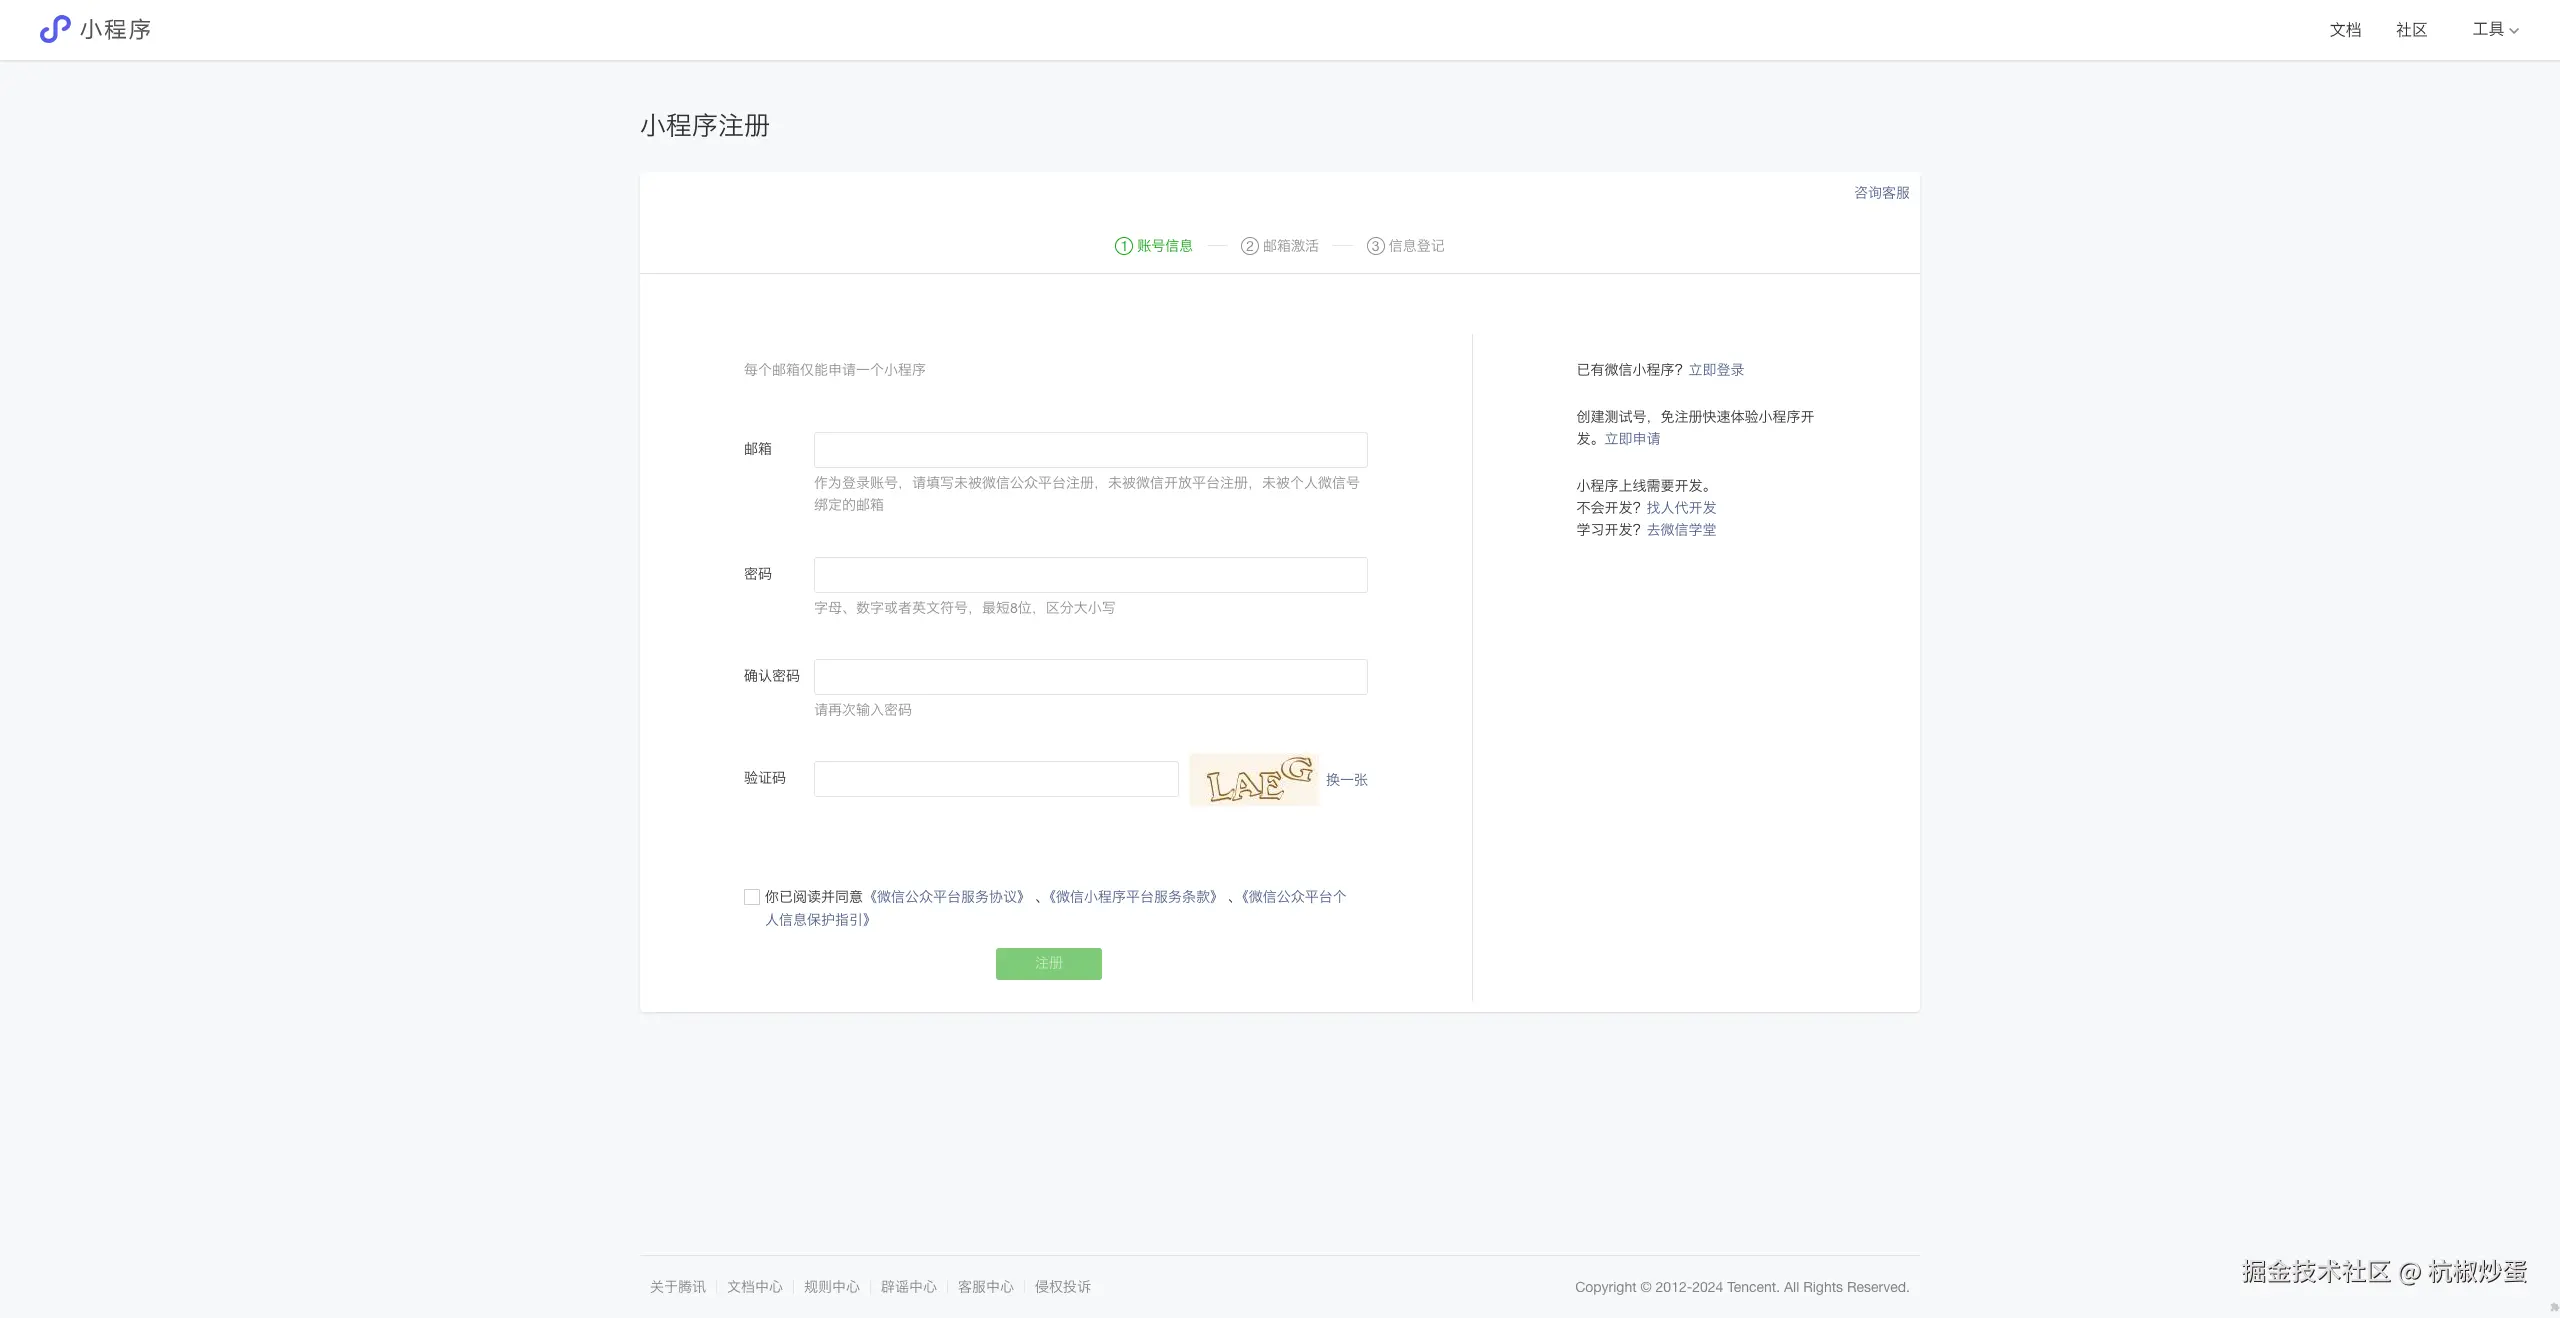Screen dimensions: 2560x1318
Task: Click 立即申请 test account link
Action: tap(1632, 439)
